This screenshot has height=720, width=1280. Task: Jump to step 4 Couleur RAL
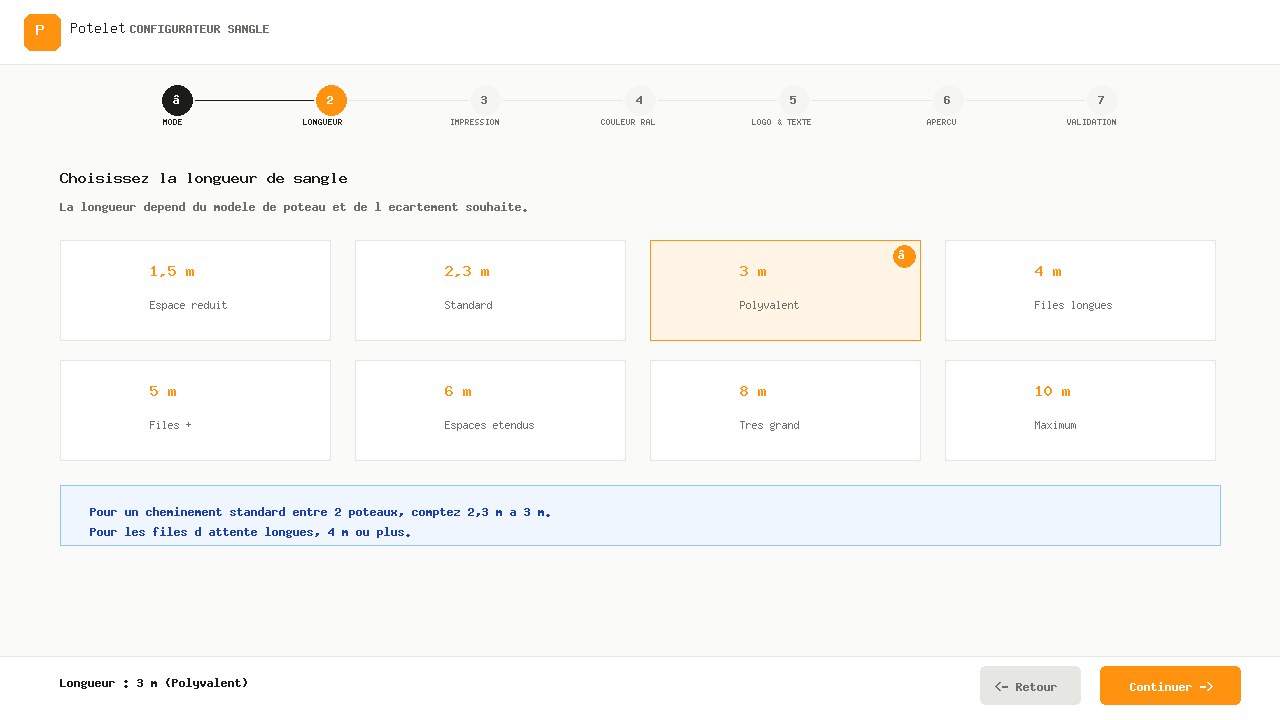[639, 100]
